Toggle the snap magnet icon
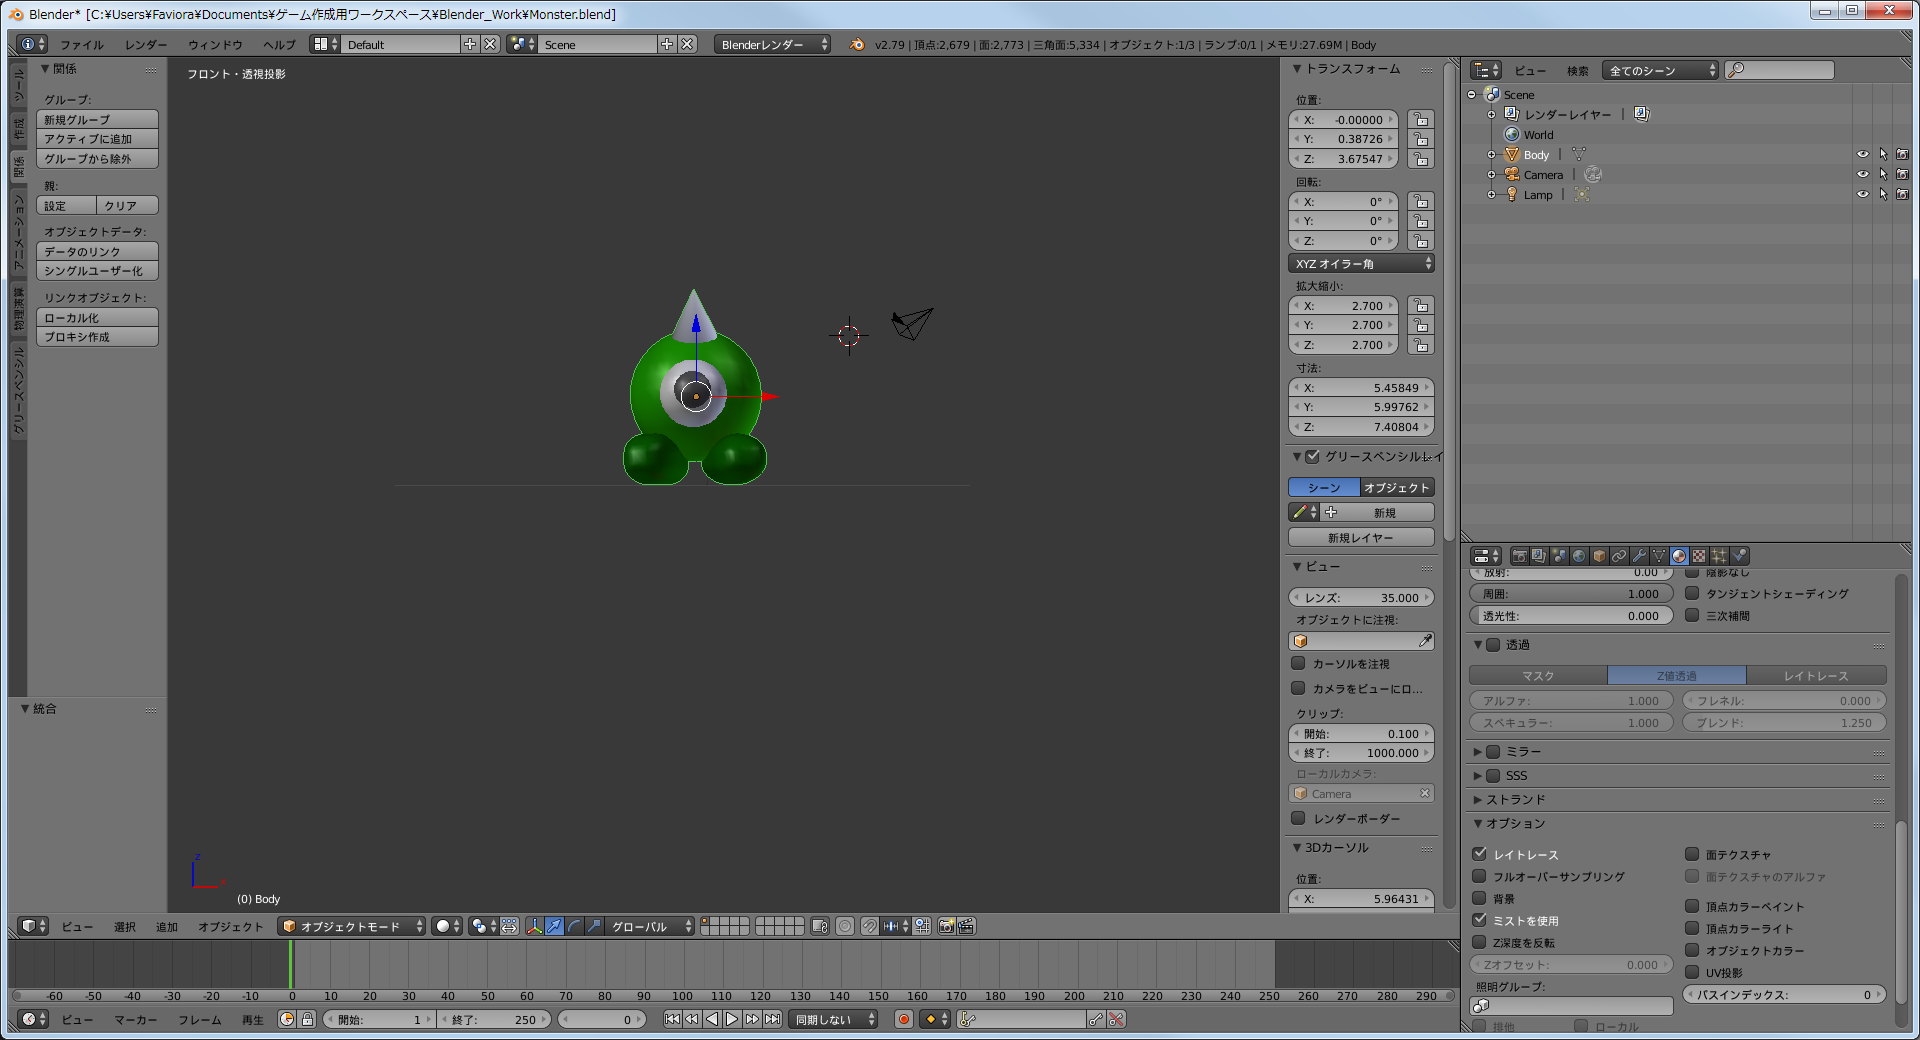The width and height of the screenshot is (1920, 1040). (870, 926)
